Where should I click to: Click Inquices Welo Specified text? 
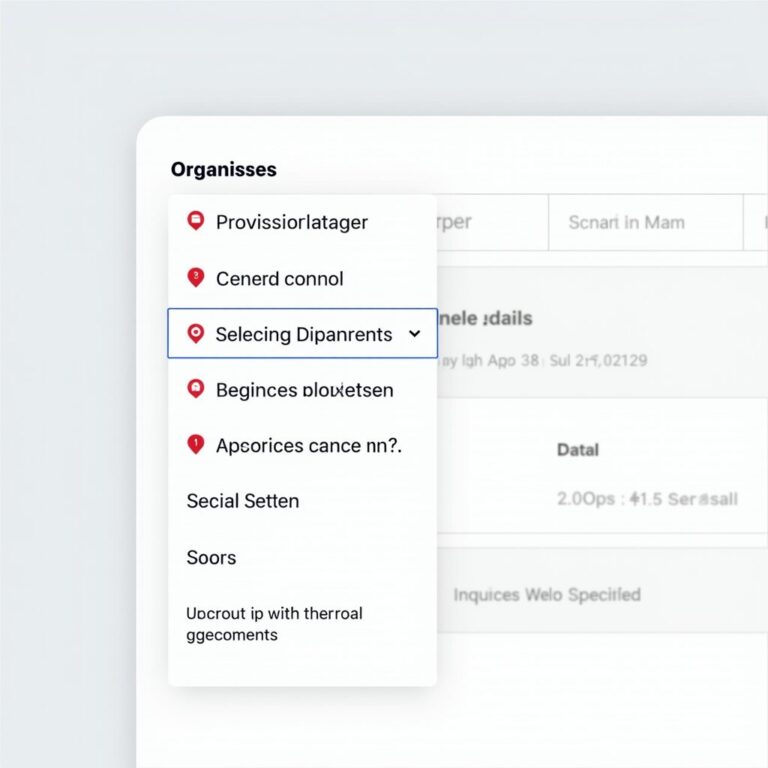[x=547, y=595]
